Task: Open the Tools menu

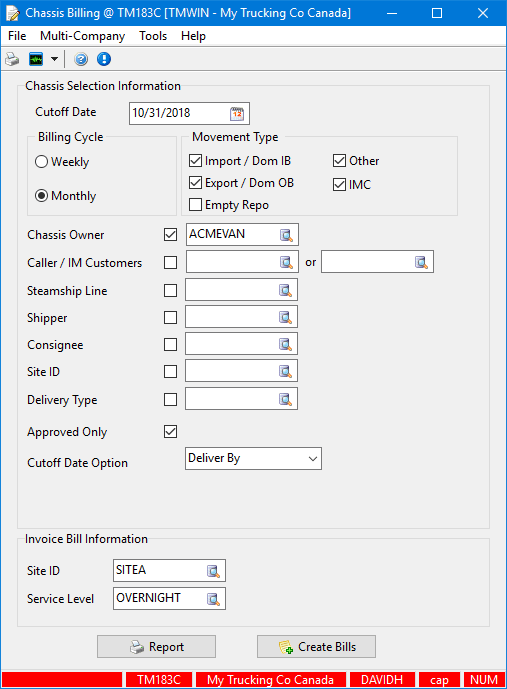Action: [153, 36]
